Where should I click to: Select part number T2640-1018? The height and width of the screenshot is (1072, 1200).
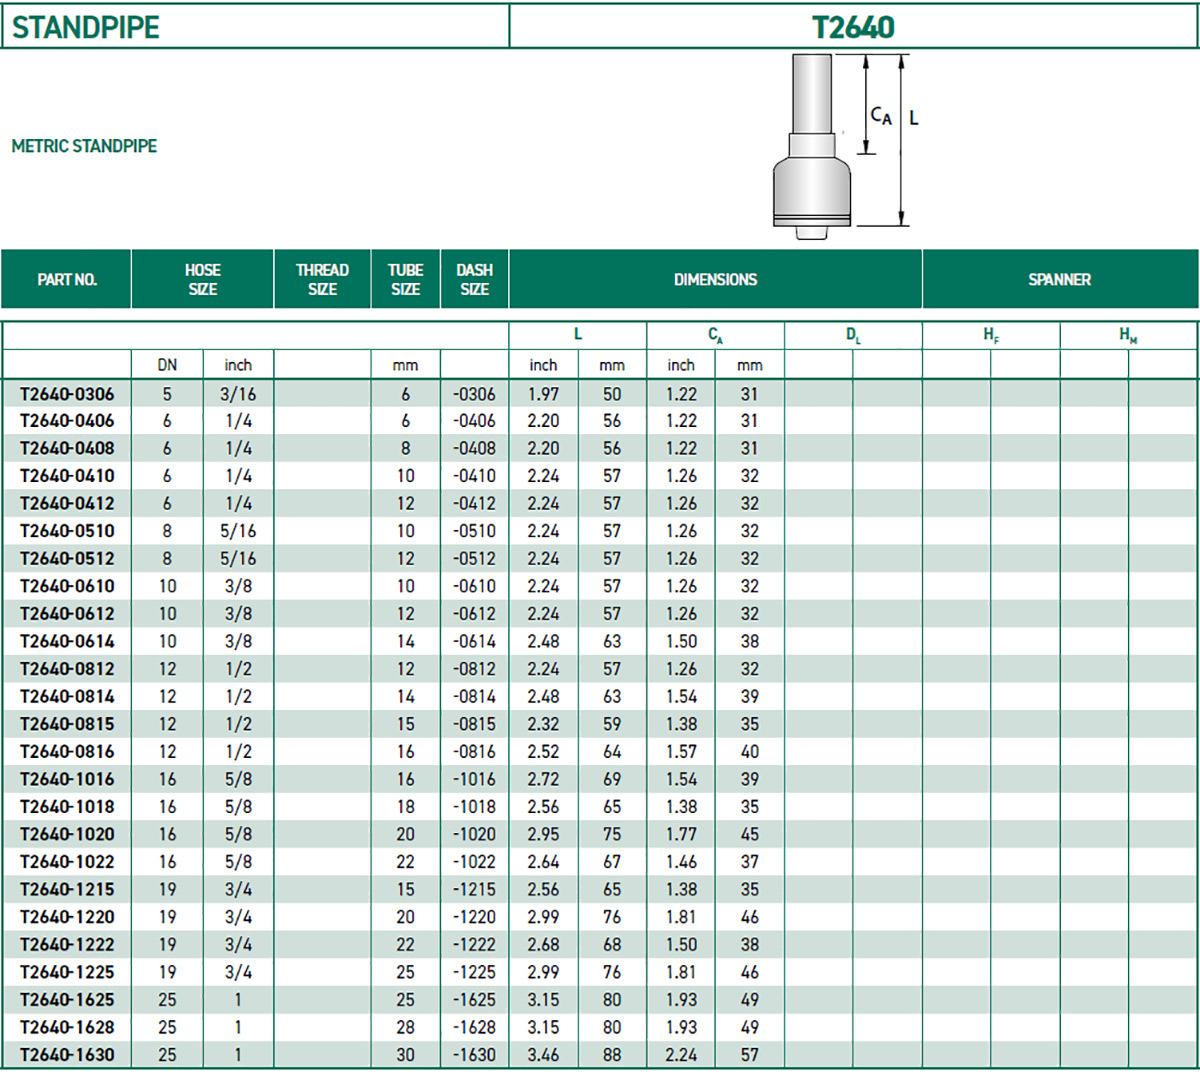[x=67, y=806]
